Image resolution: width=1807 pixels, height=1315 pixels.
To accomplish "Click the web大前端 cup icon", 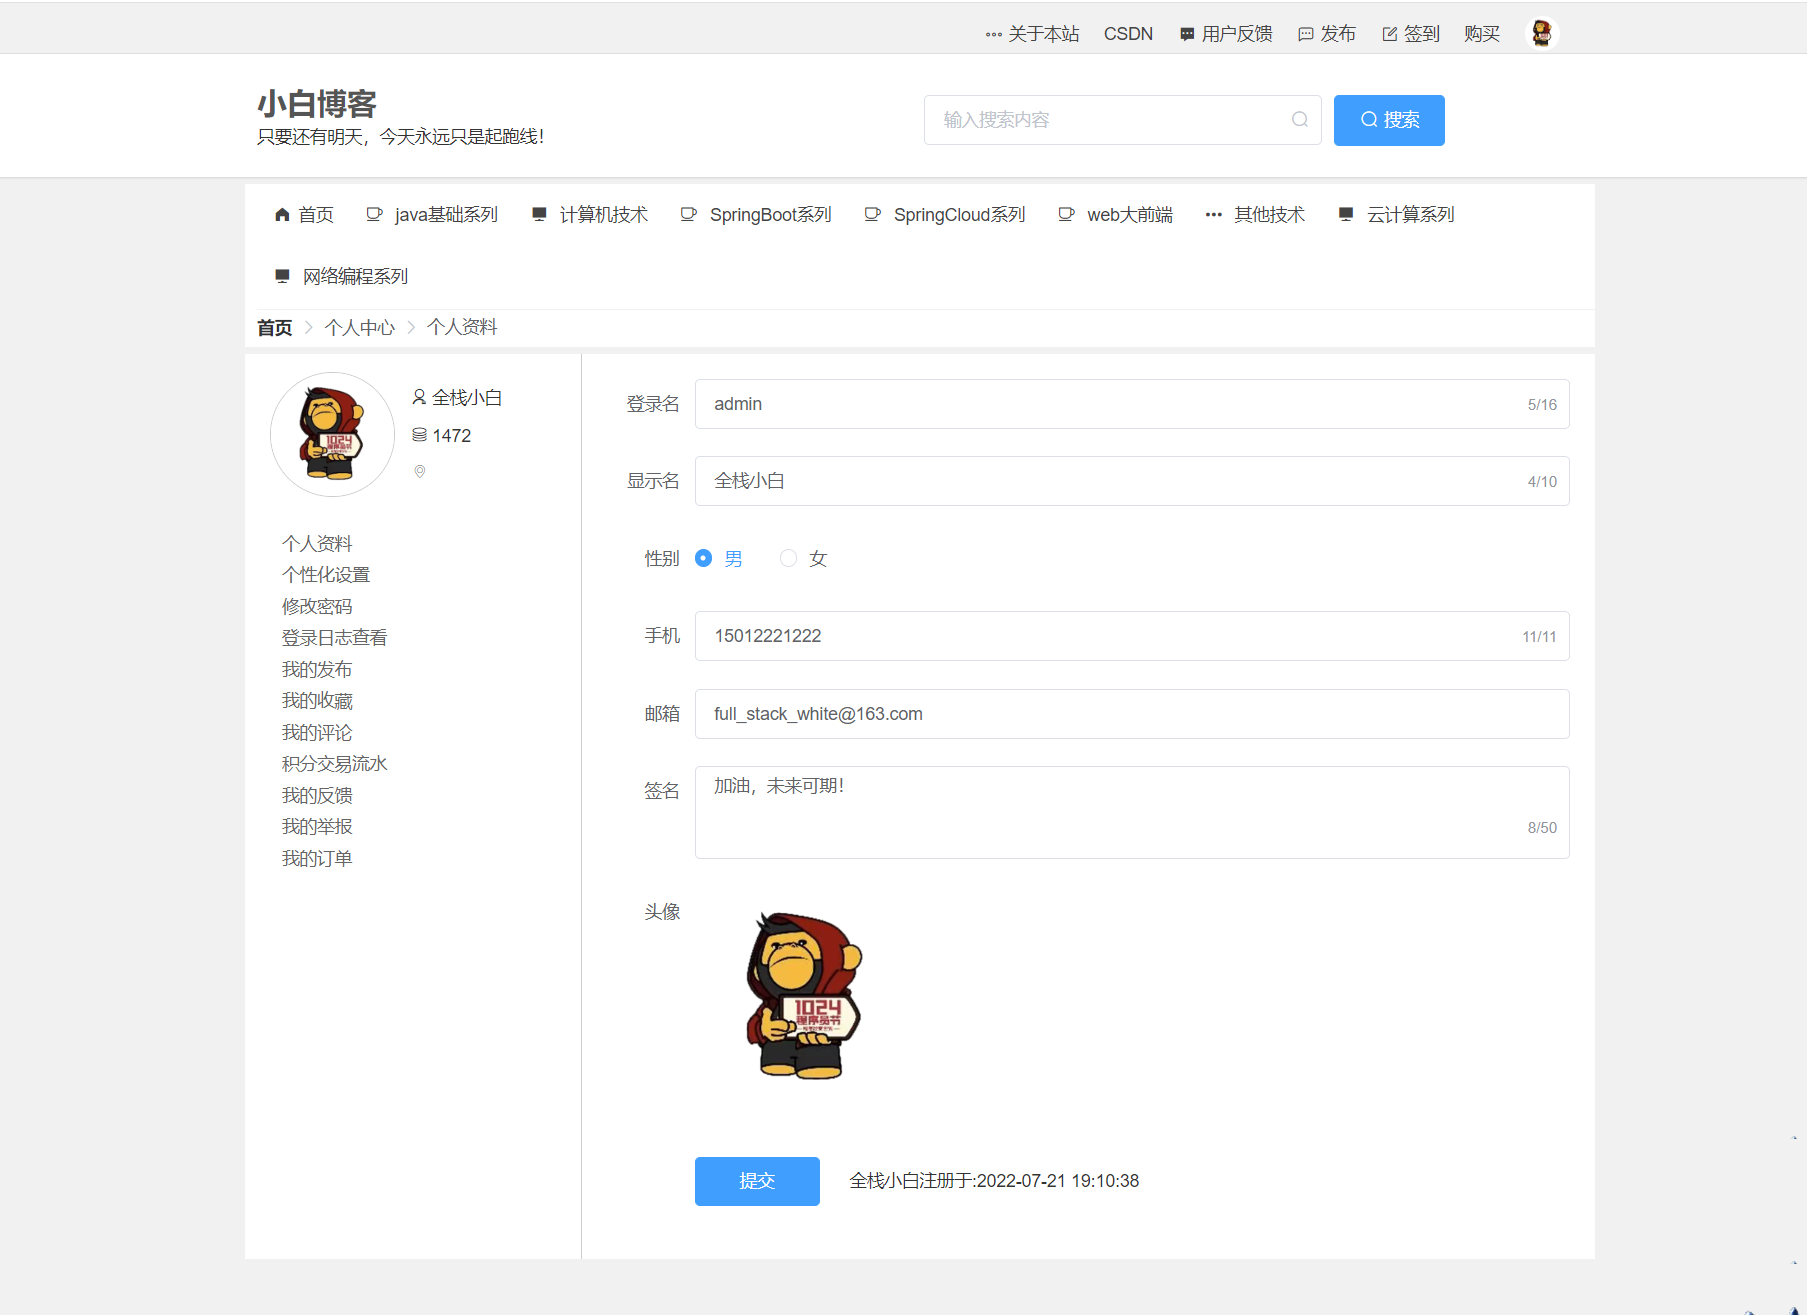I will 1066,214.
